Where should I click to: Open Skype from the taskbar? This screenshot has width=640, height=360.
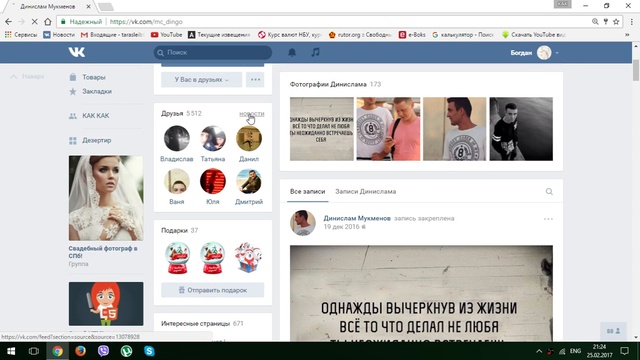[149, 351]
